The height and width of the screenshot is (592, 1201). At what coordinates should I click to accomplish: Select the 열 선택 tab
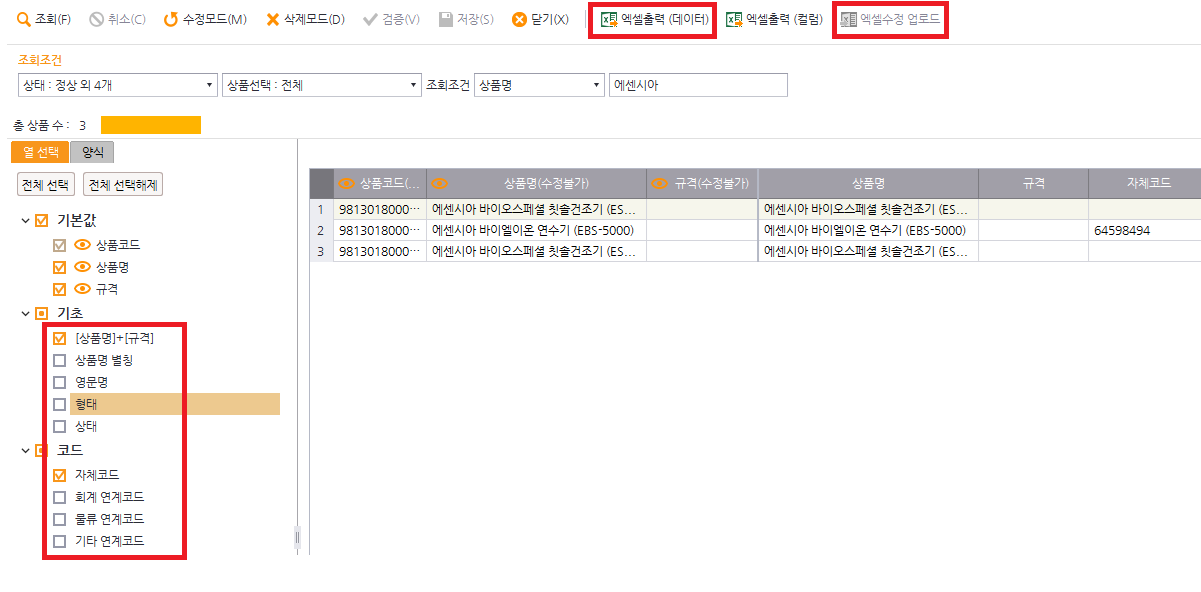click(x=41, y=152)
